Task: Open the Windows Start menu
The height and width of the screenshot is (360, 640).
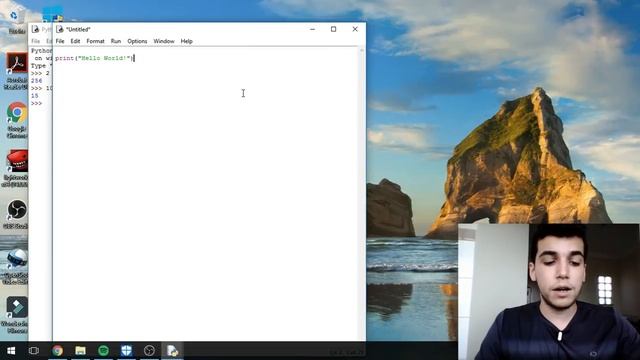Action: click(x=11, y=351)
